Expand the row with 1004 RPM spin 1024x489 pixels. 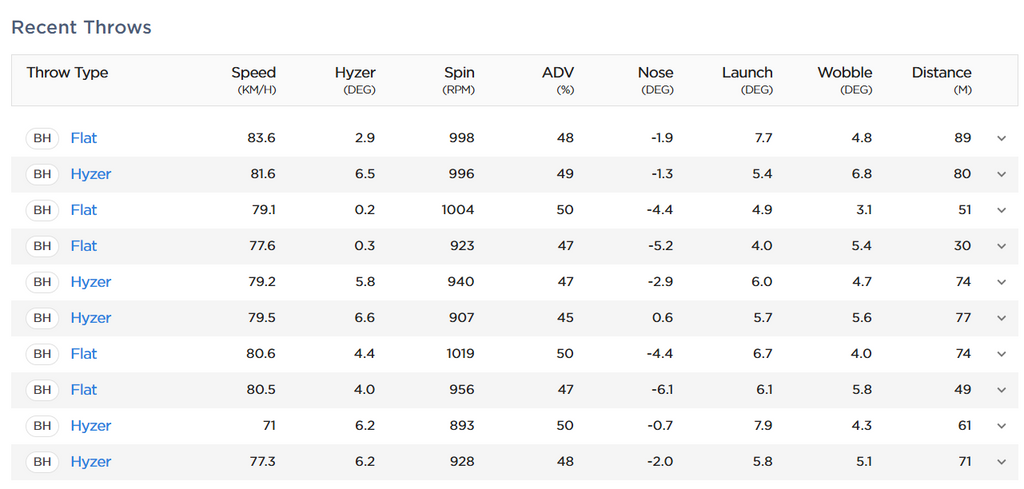point(1001,210)
